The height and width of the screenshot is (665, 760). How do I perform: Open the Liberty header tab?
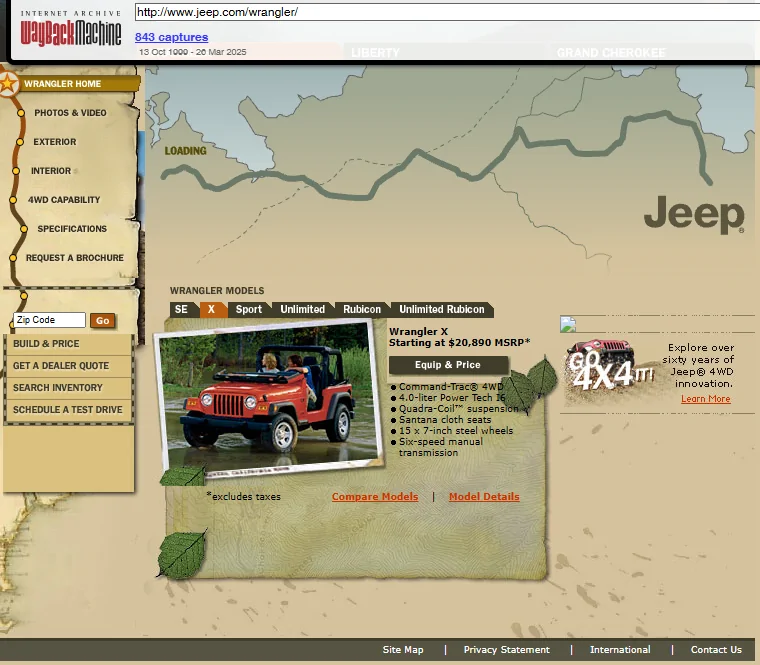coord(376,52)
